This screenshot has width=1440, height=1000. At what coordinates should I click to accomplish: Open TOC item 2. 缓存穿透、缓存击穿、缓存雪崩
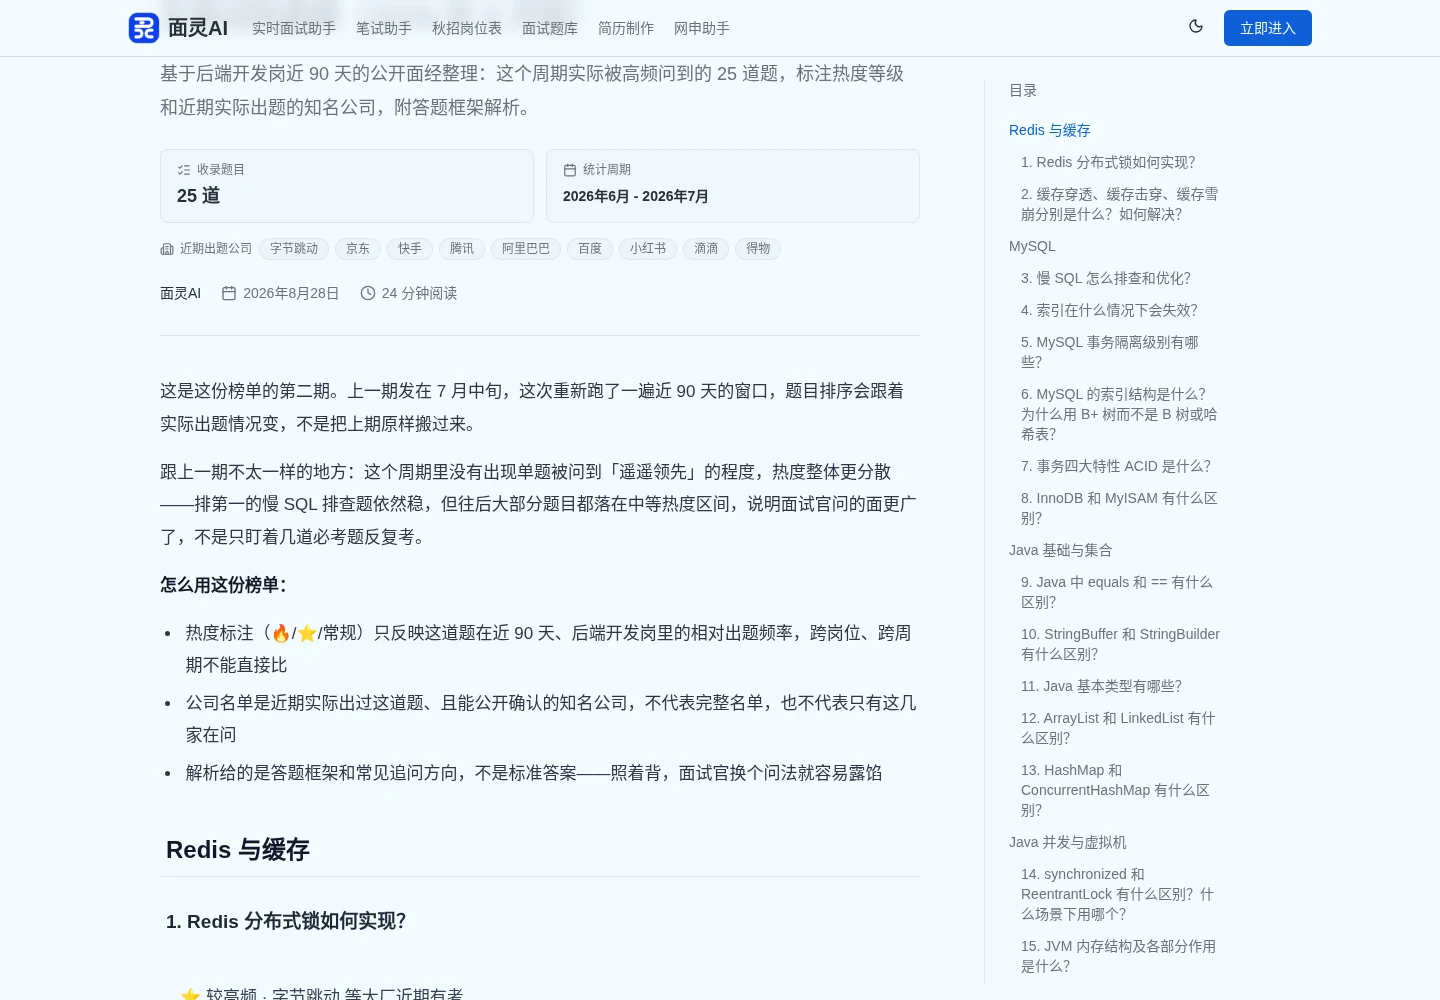pos(1120,204)
